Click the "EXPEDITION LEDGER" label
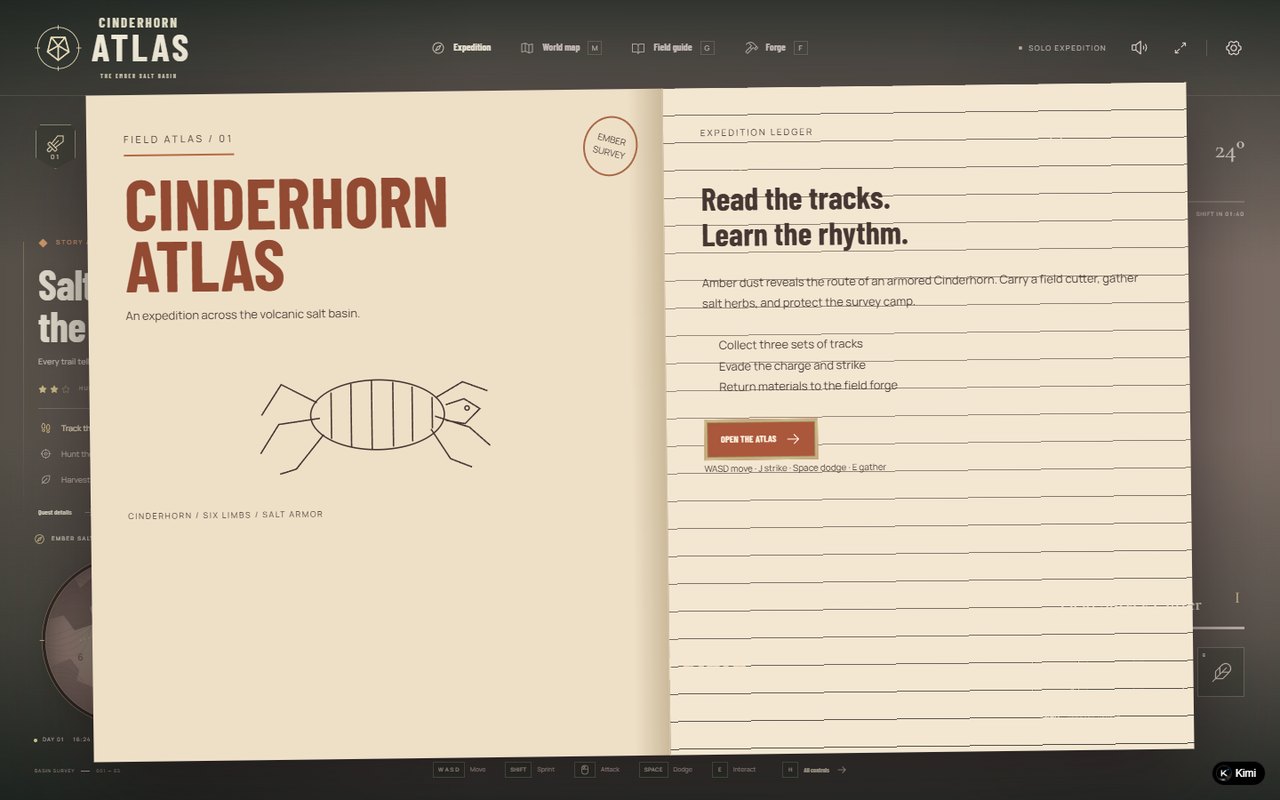The image size is (1280, 800). coord(756,132)
